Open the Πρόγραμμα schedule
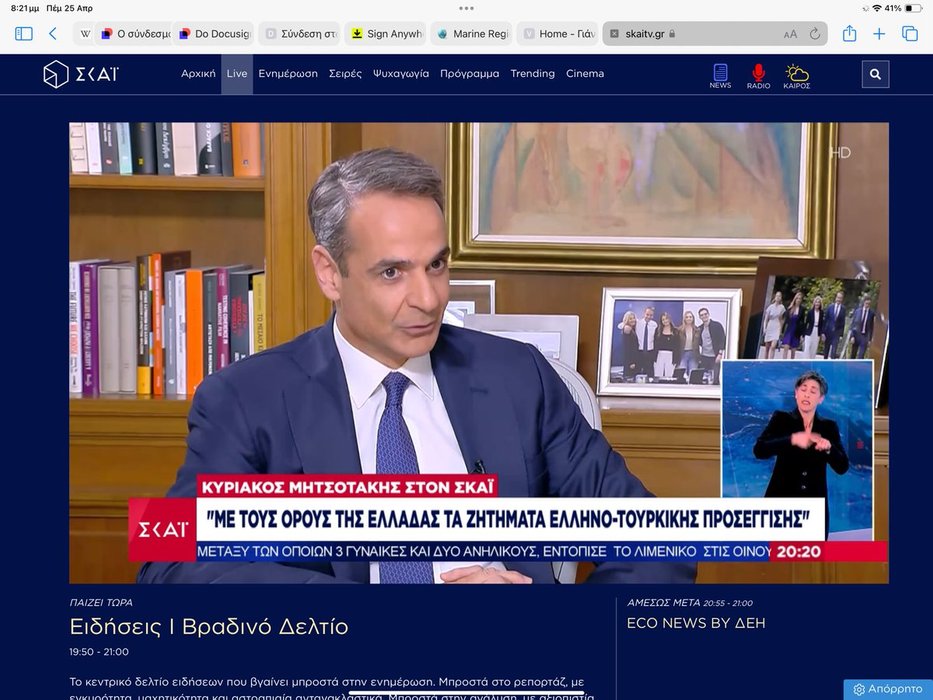Image resolution: width=933 pixels, height=700 pixels. coord(469,74)
